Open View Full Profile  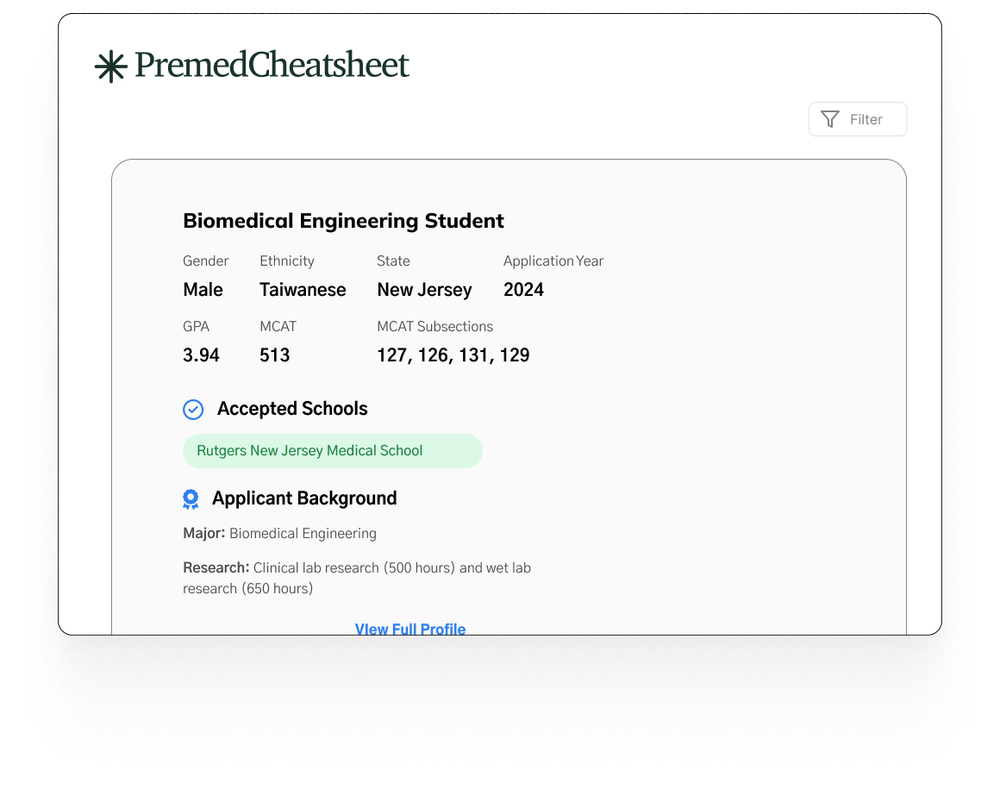410,629
